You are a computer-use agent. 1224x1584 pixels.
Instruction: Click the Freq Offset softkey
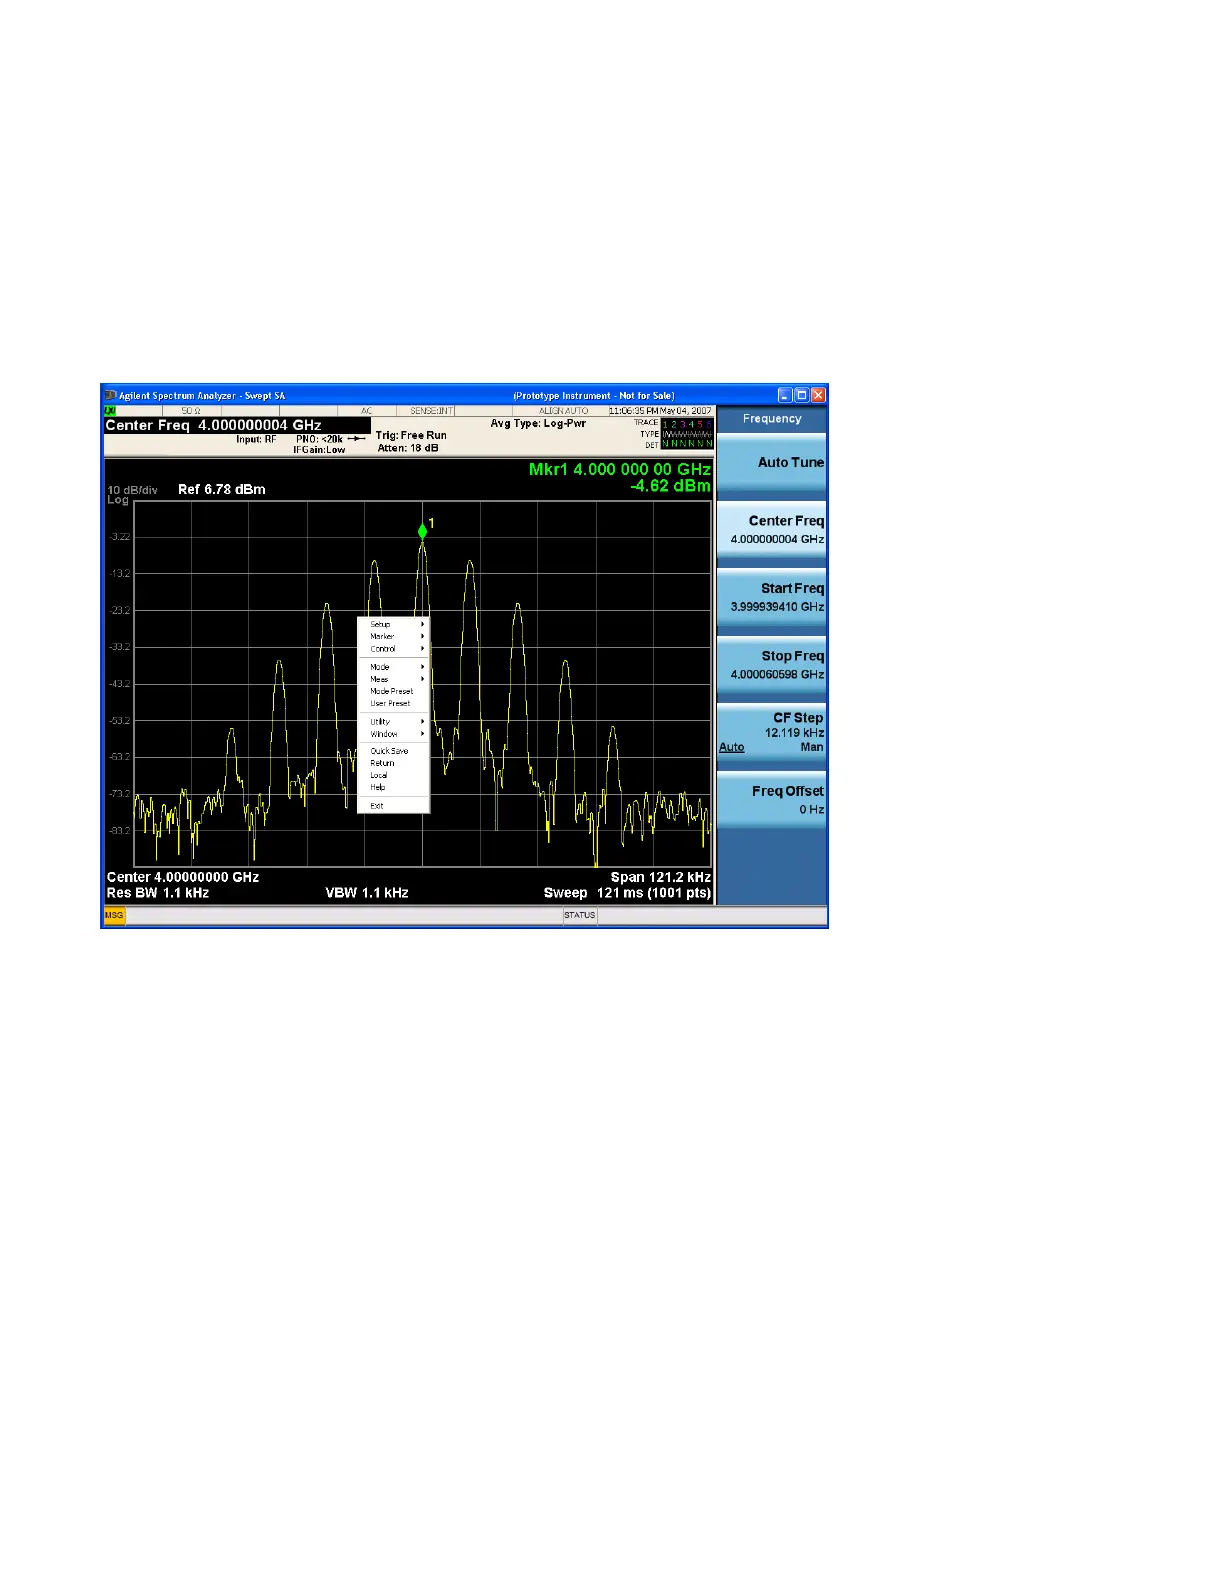772,800
